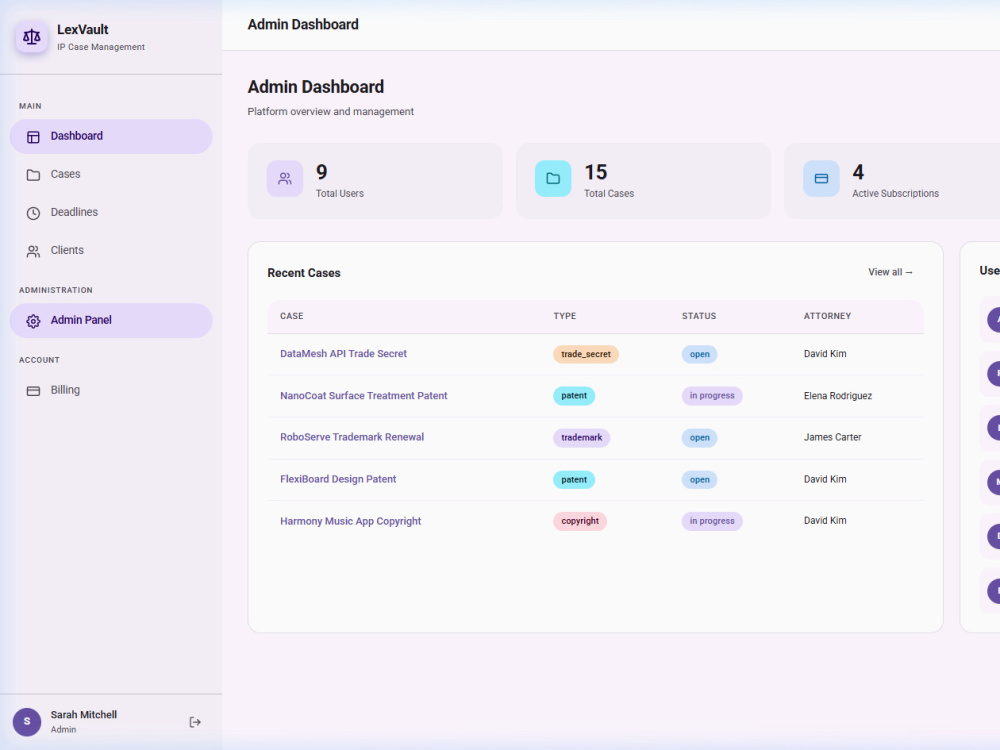Viewport: 1000px width, 750px height.
Task: Click Sarah Mitchell's name in the sidebar footer
Action: pyautogui.click(x=84, y=715)
